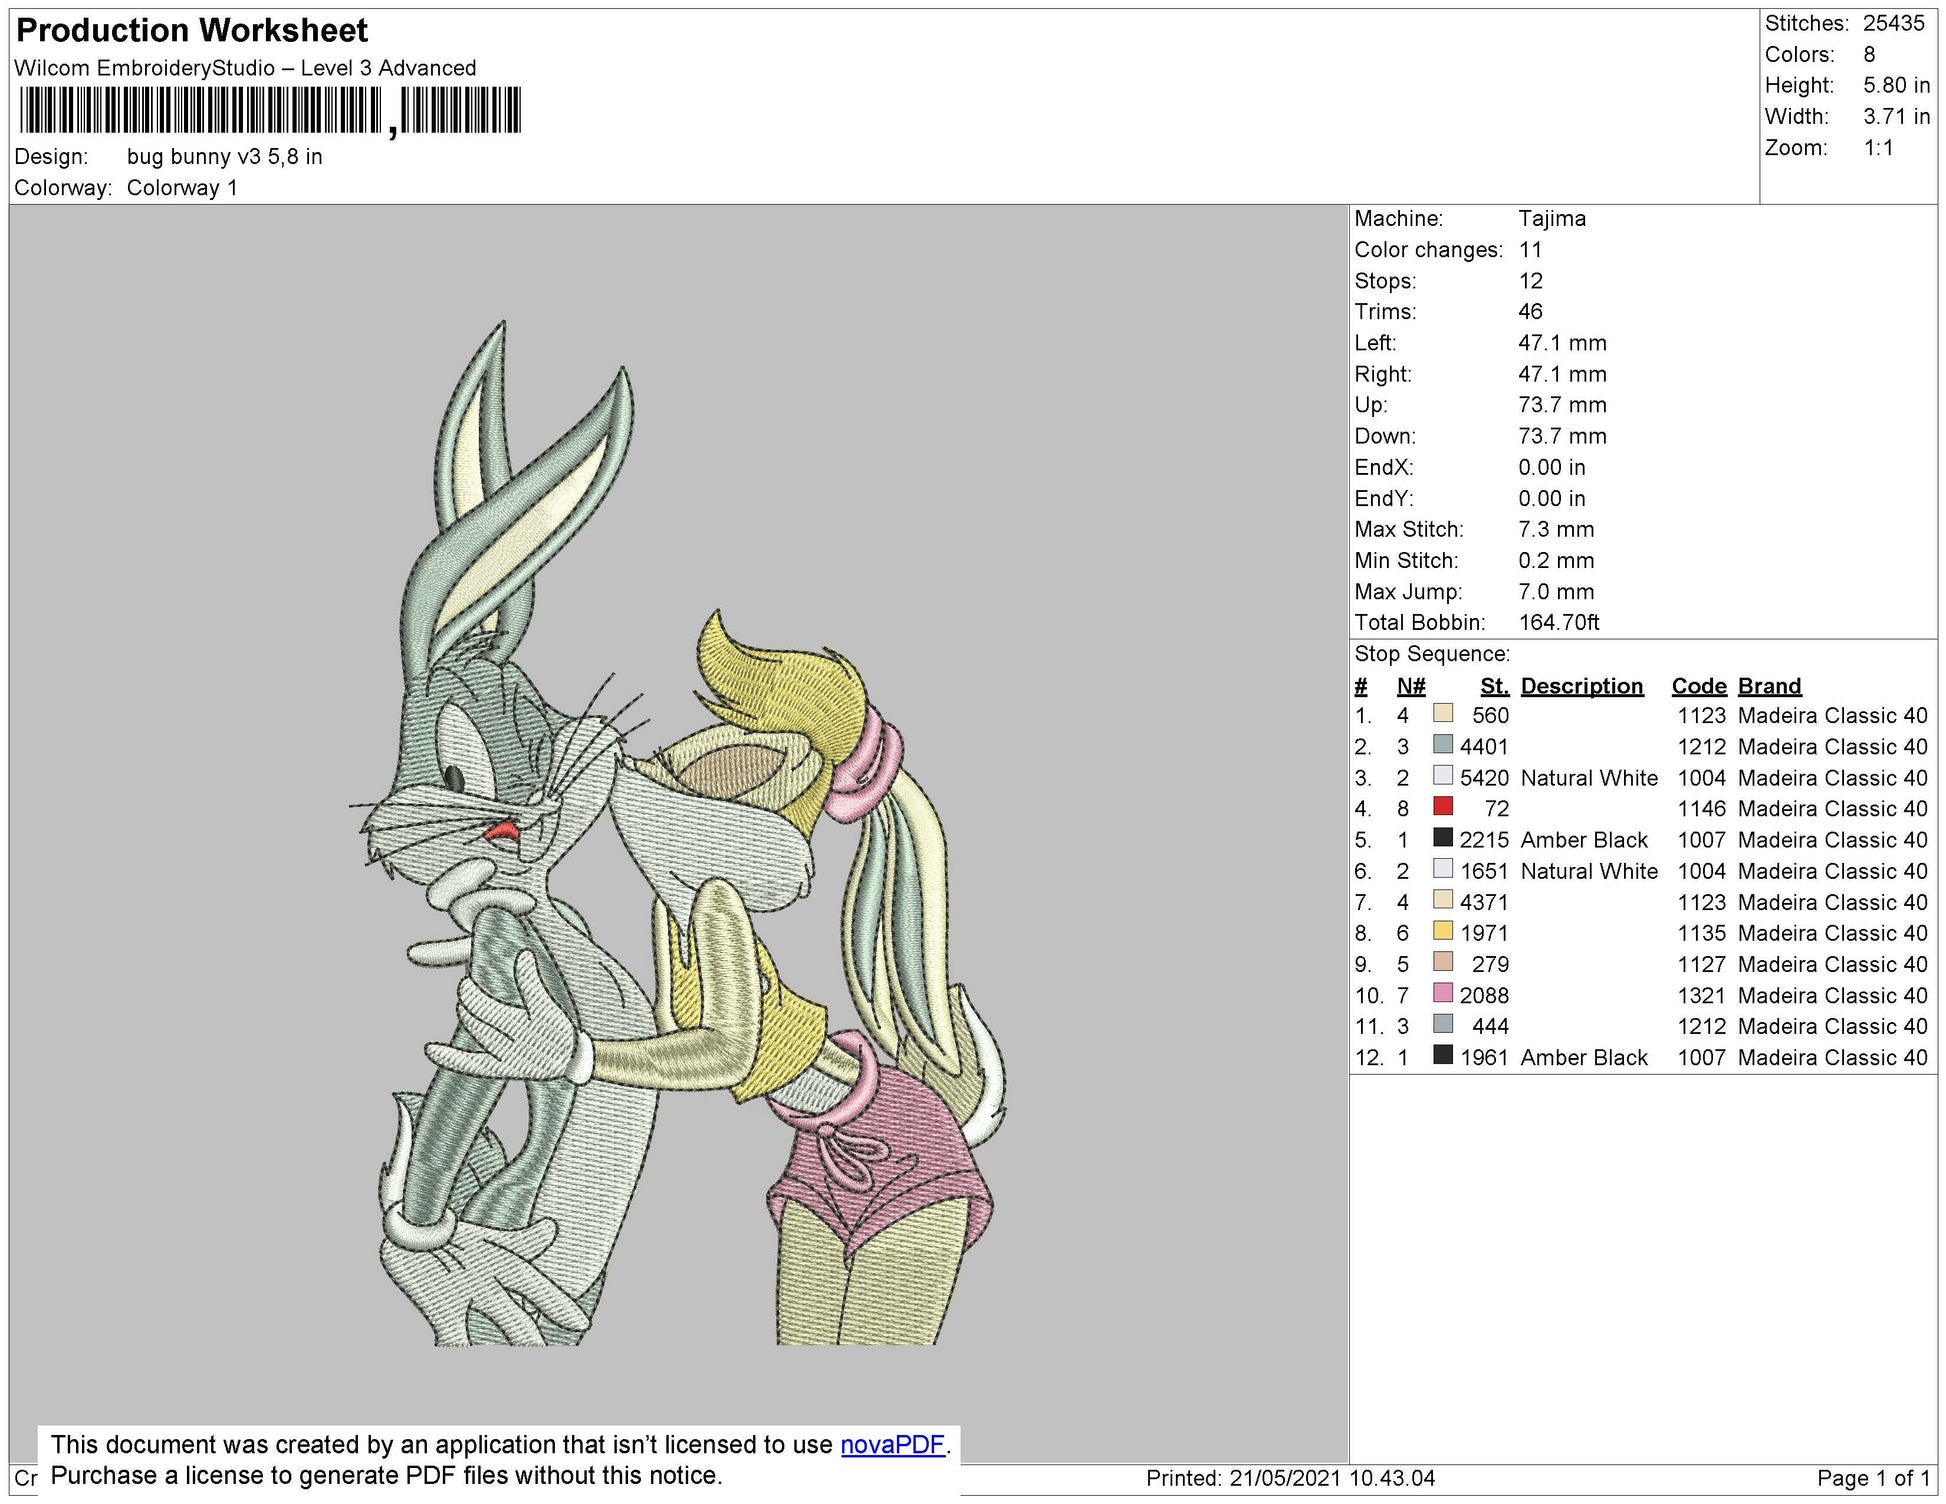Click the embroidery design preview image
Viewport: 1946px width, 1504px height.
coord(678,833)
